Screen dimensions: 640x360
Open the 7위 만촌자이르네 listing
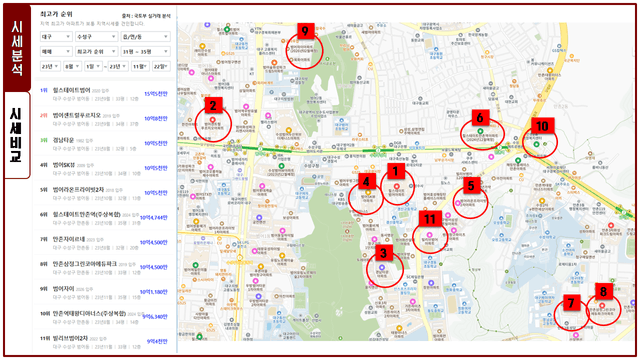104,243
